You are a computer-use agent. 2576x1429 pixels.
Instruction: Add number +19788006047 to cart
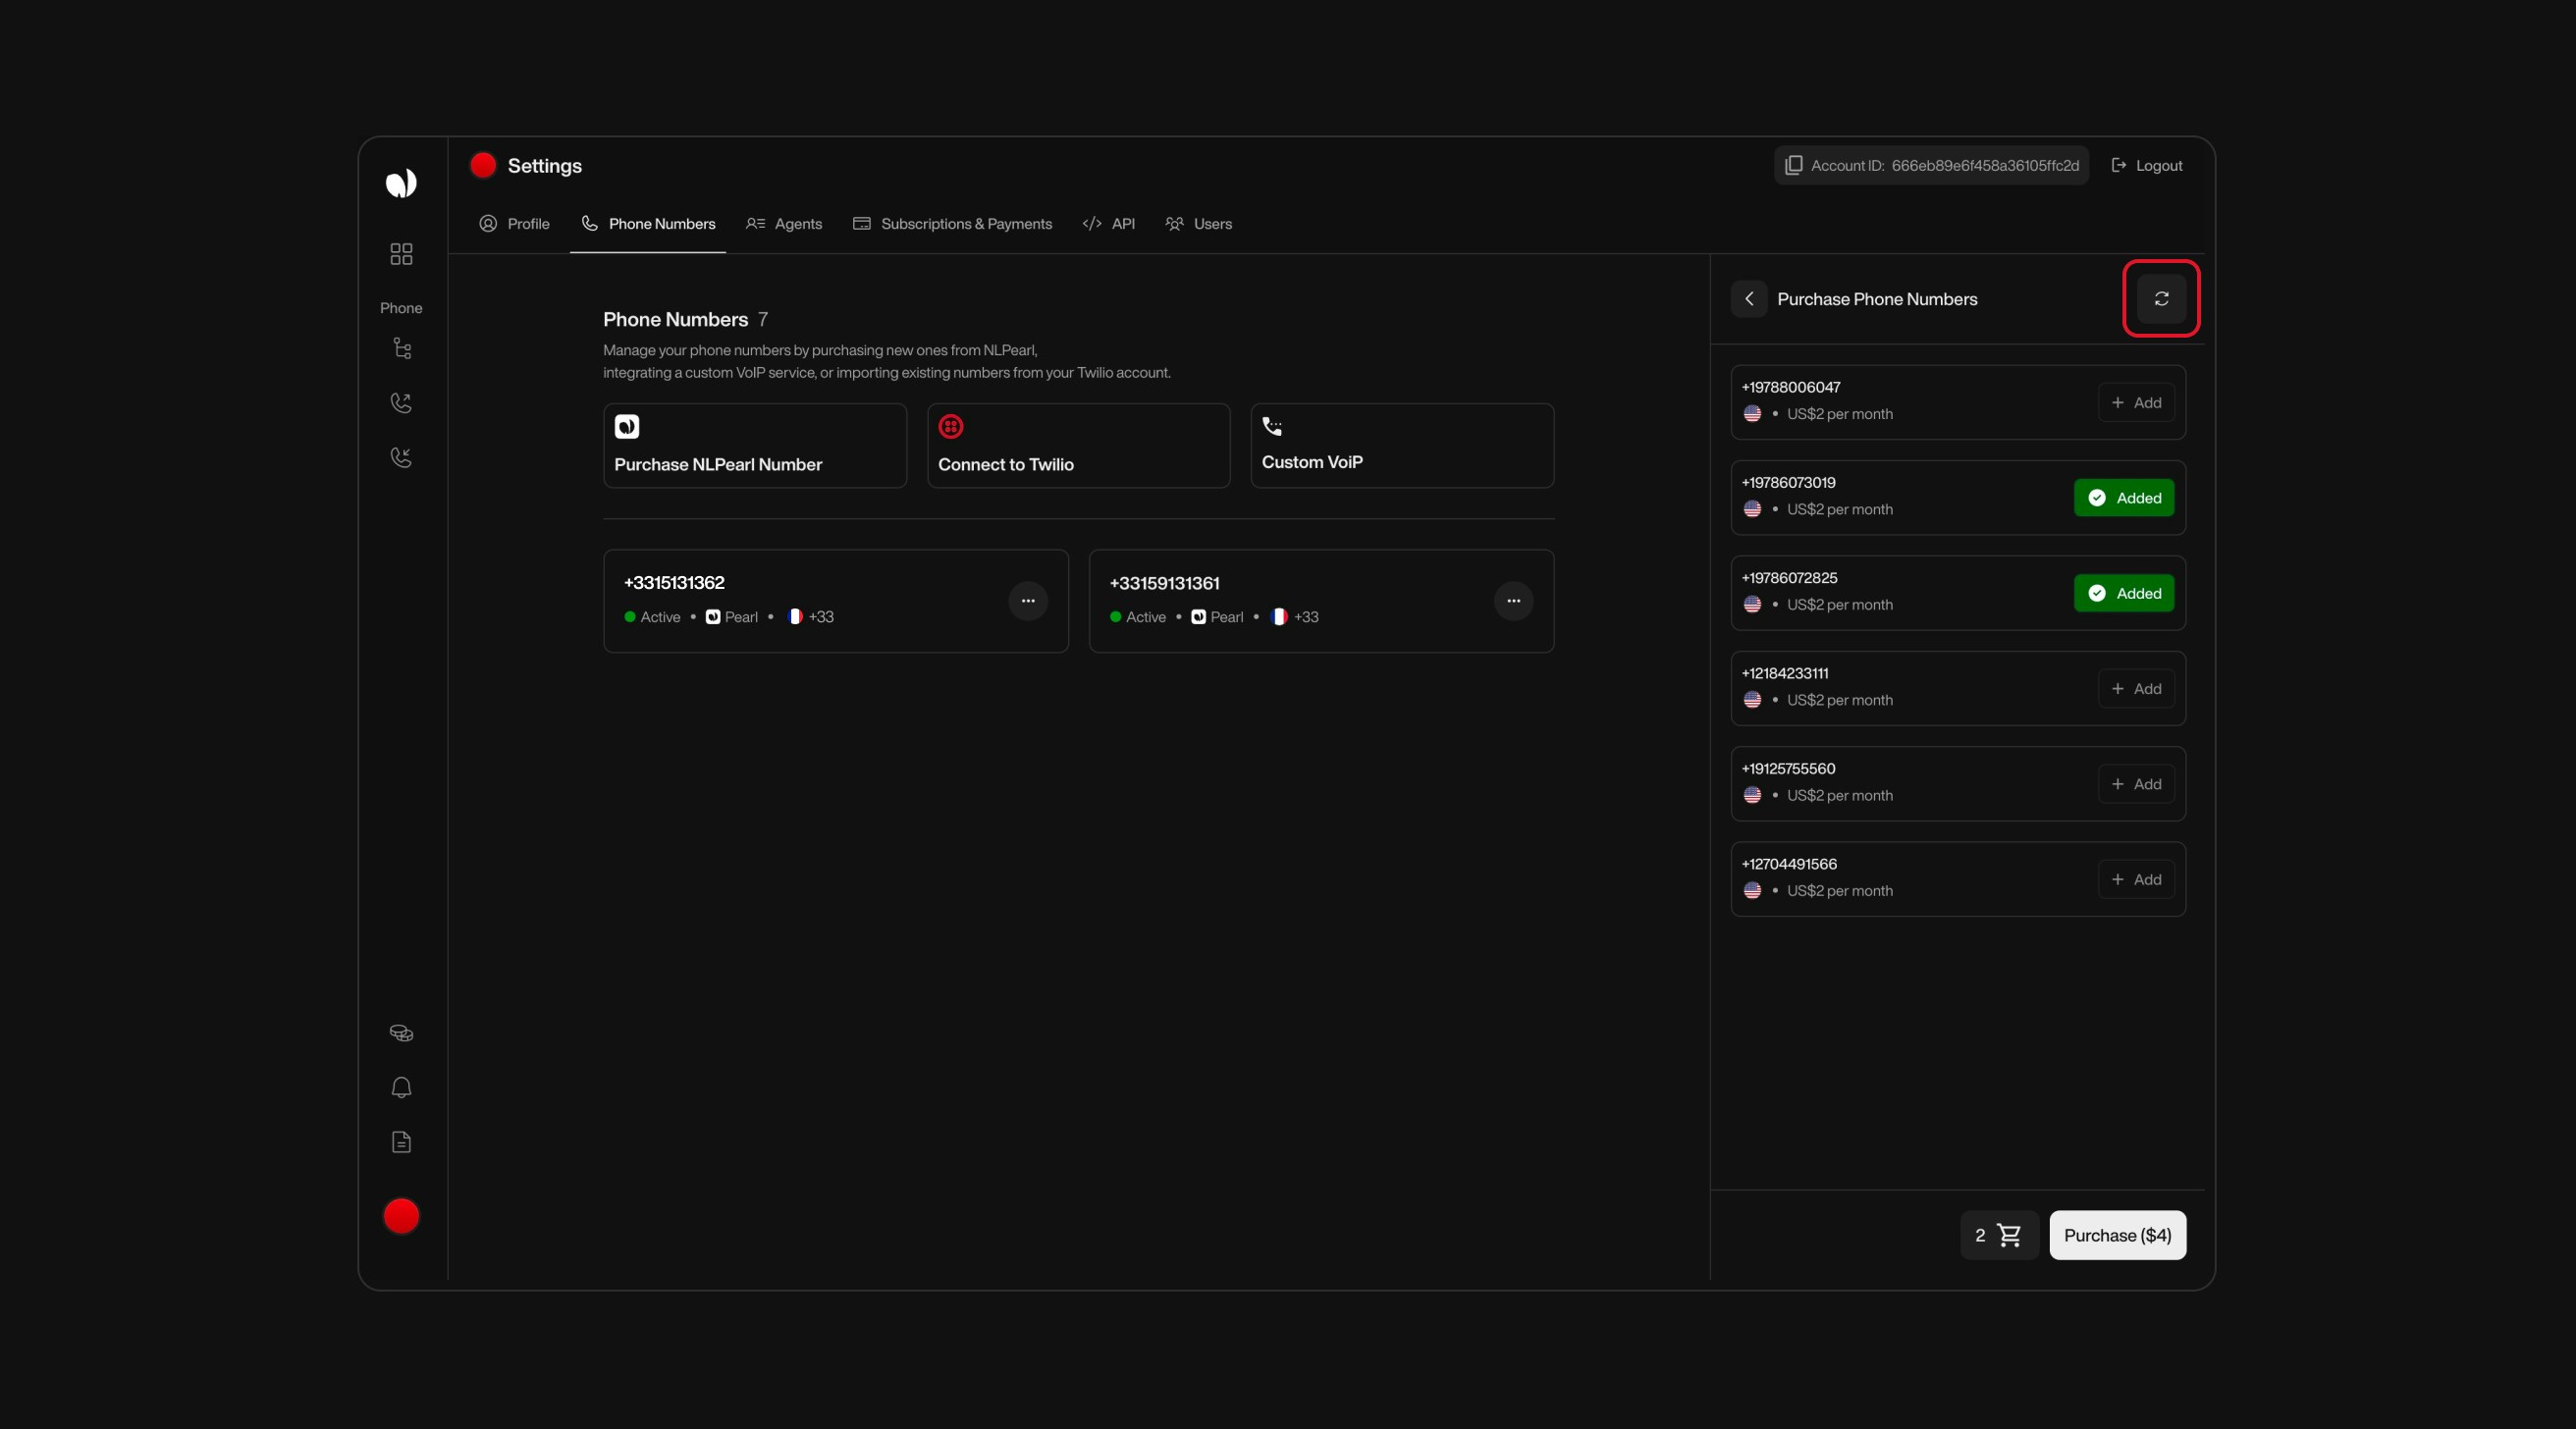2136,402
